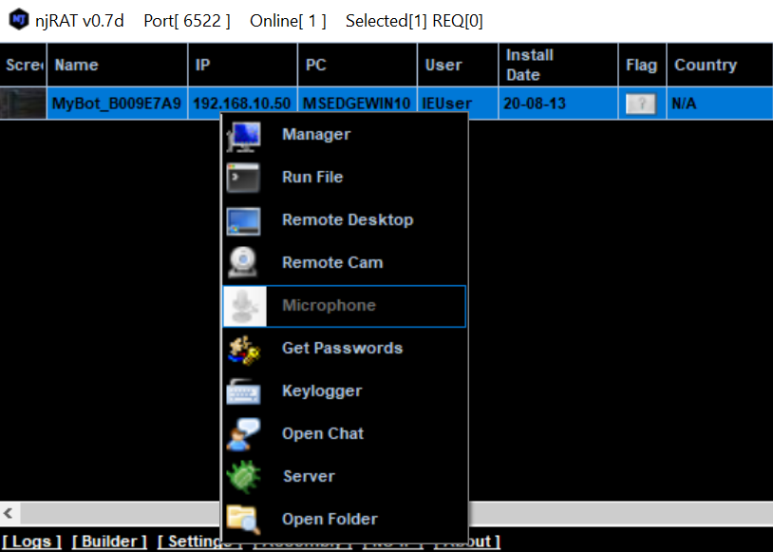Choose the Open Folder icon

click(243, 519)
